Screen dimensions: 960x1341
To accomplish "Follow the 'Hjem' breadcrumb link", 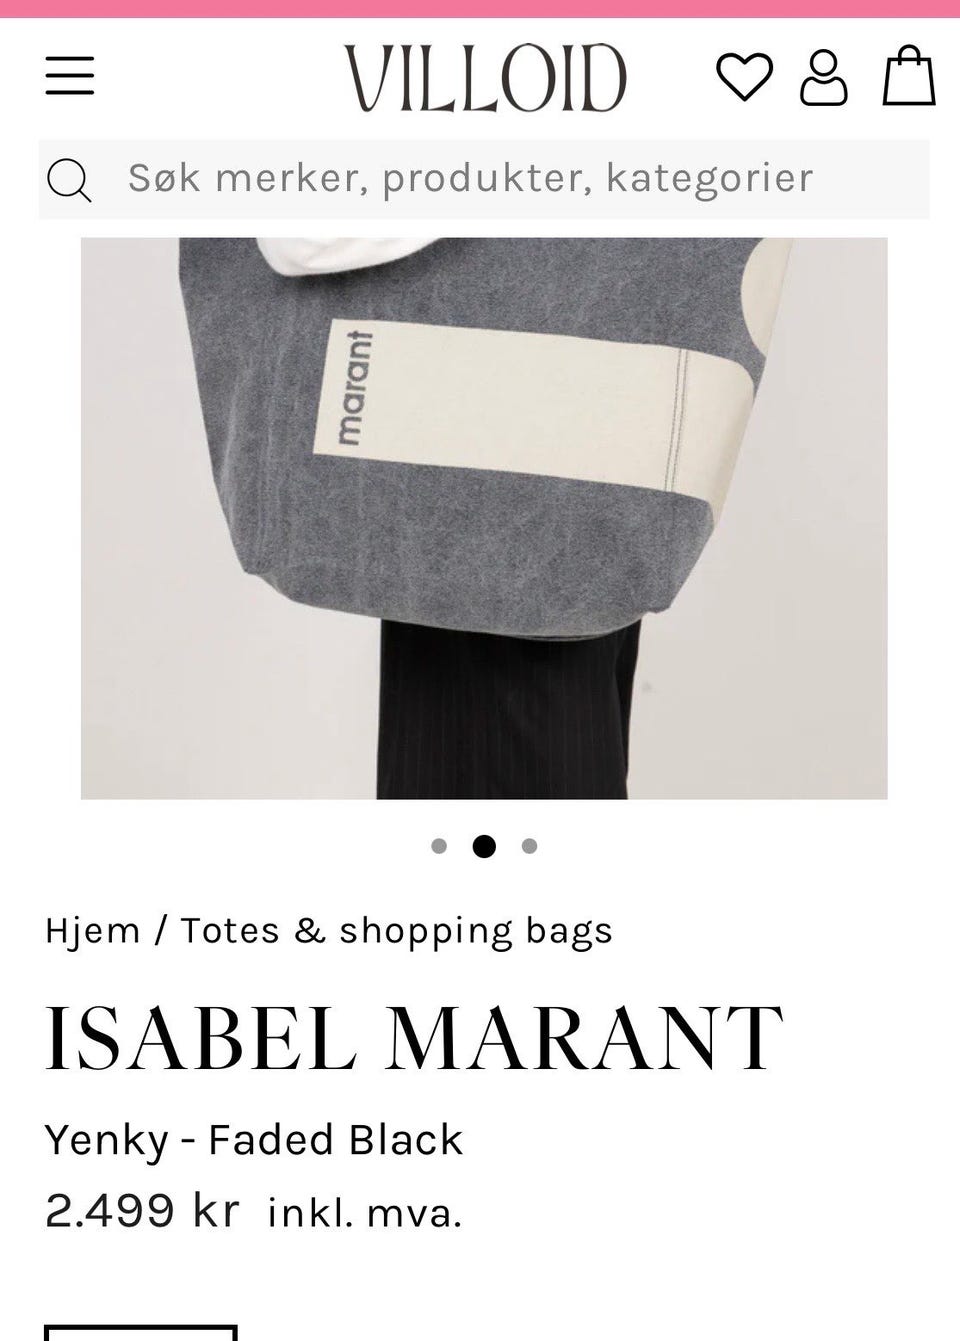I will point(92,931).
